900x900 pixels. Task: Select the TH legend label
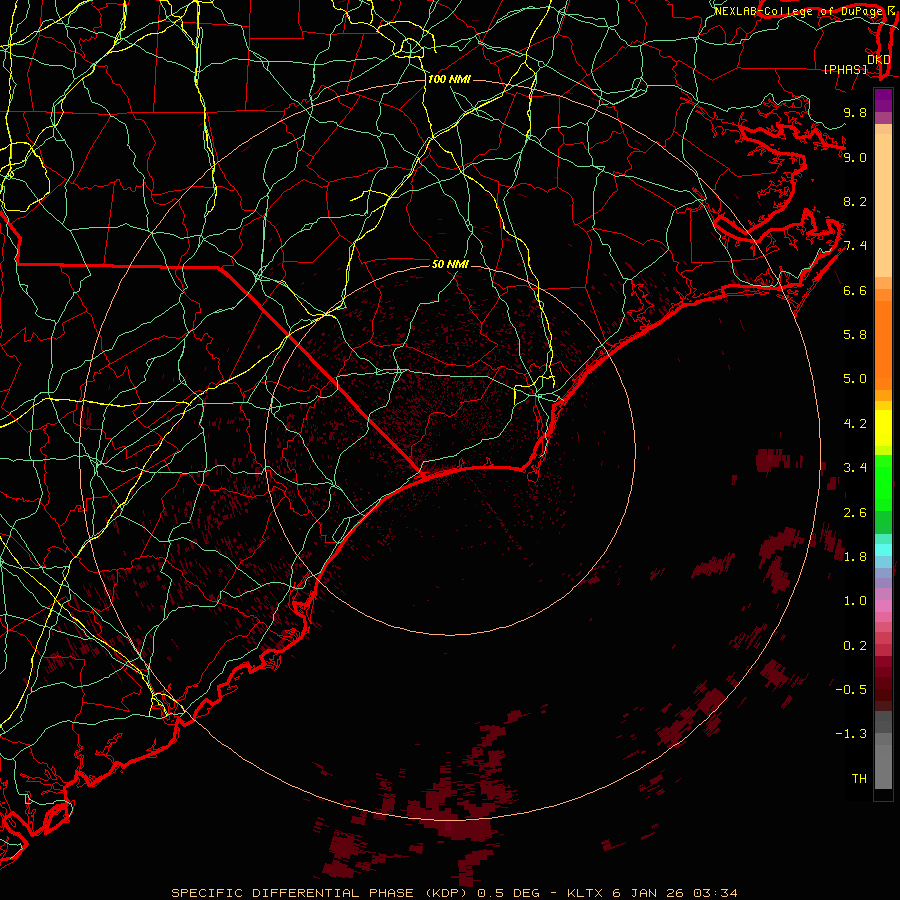[859, 779]
